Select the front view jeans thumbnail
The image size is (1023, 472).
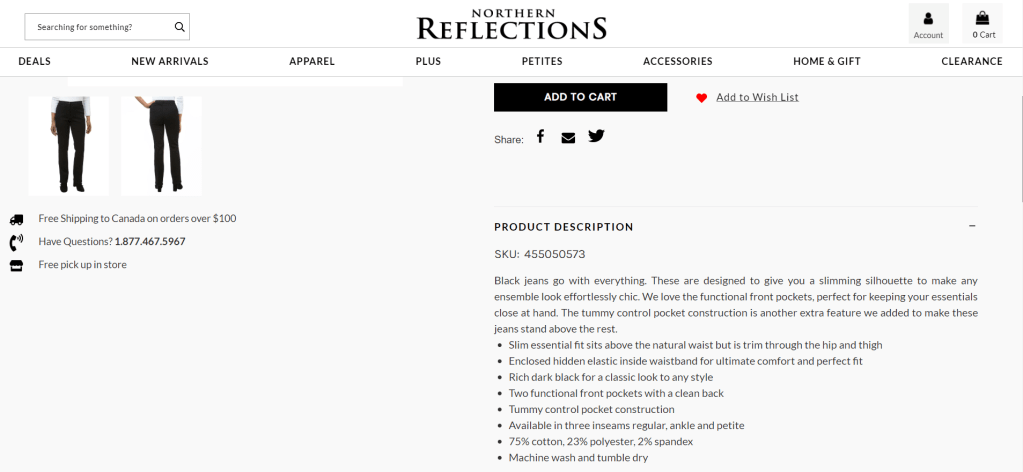(x=68, y=145)
